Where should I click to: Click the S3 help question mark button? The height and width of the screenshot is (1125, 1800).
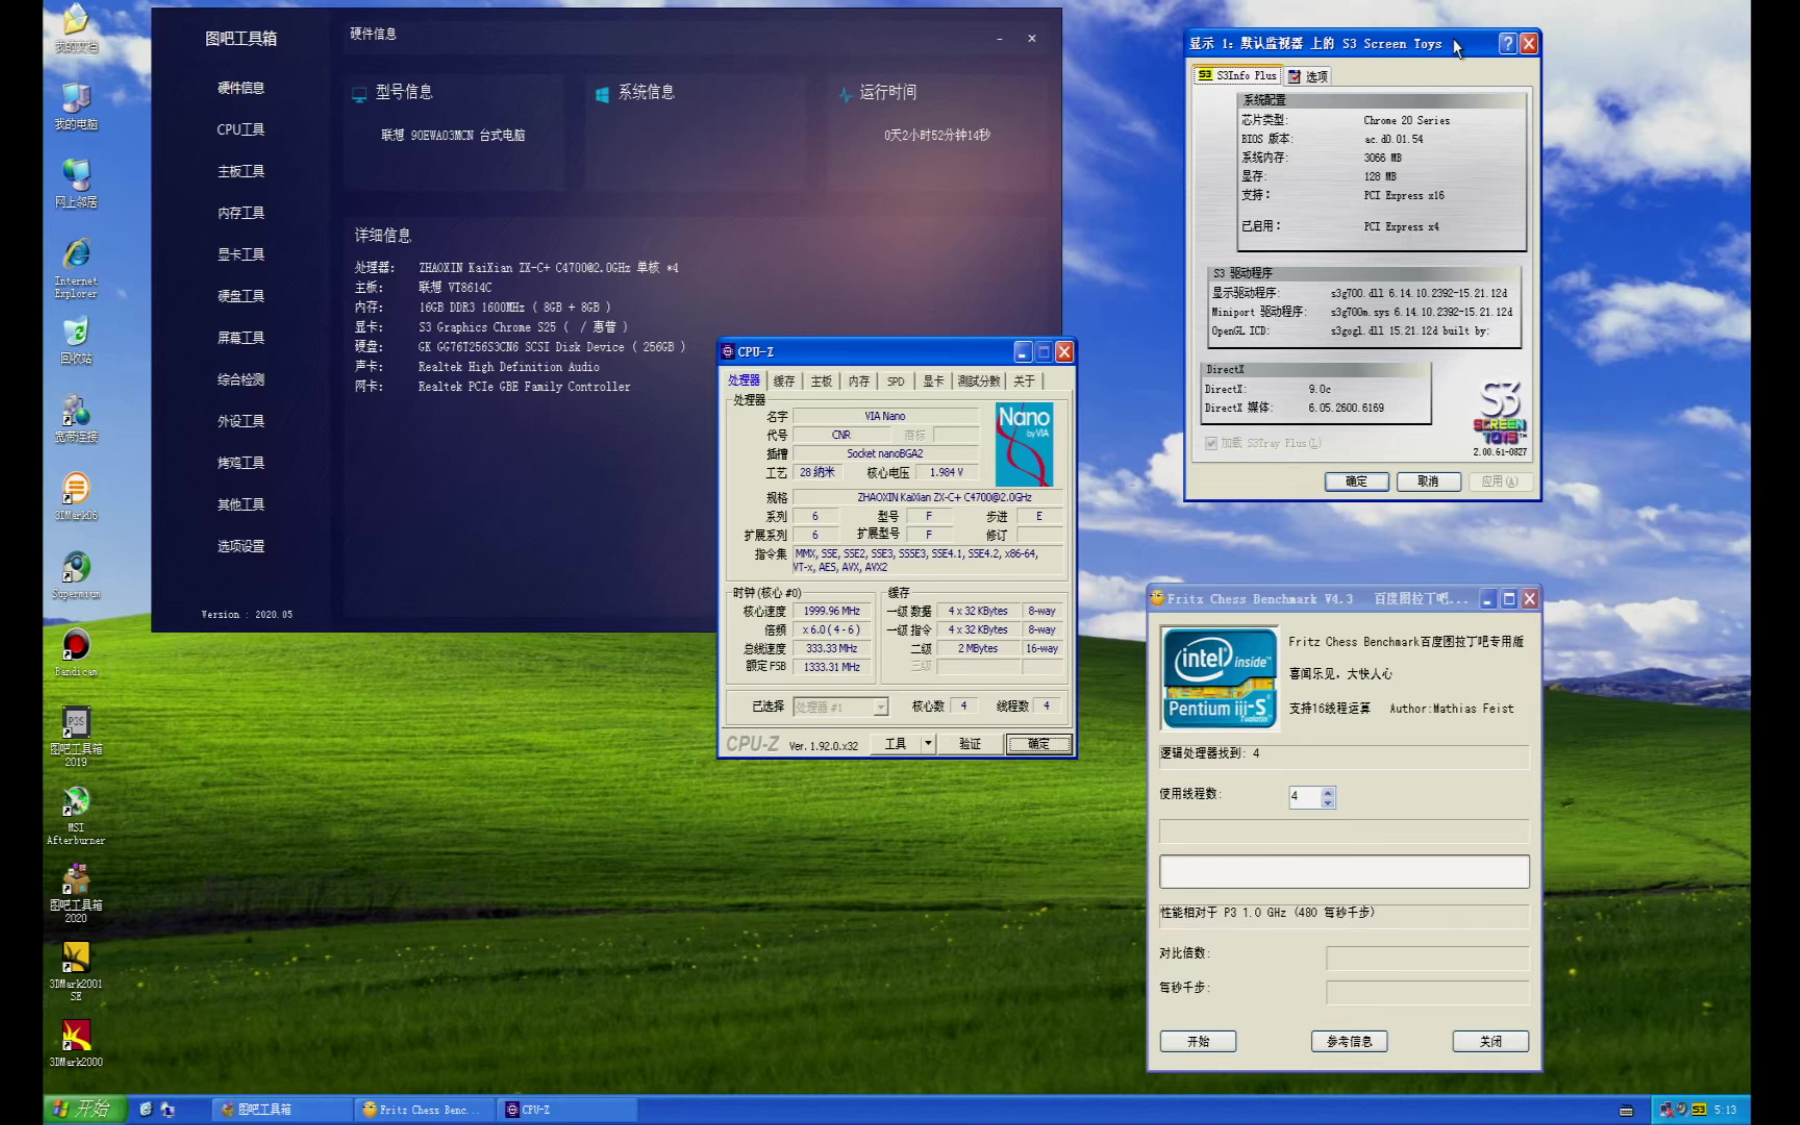(1507, 43)
